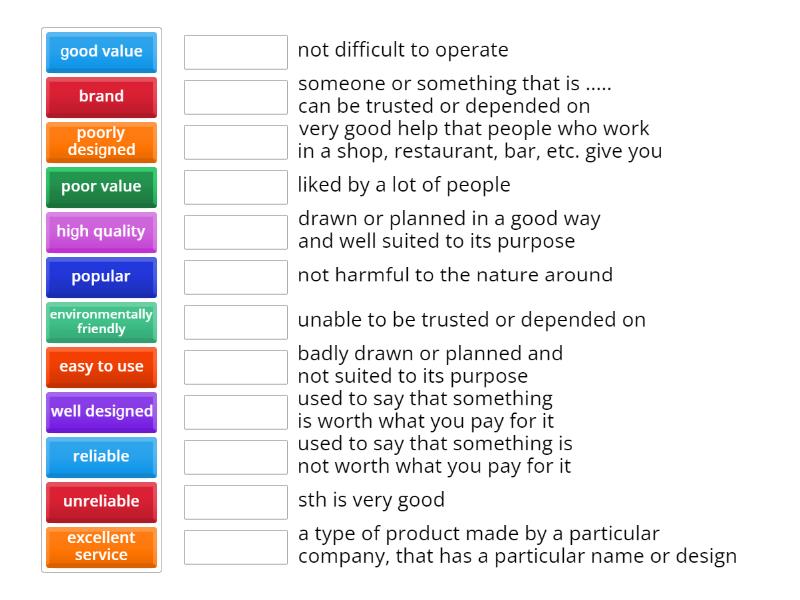This screenshot has width=800, height=600.
Task: Click box for 'unable to be trusted' definition
Action: [x=236, y=322]
